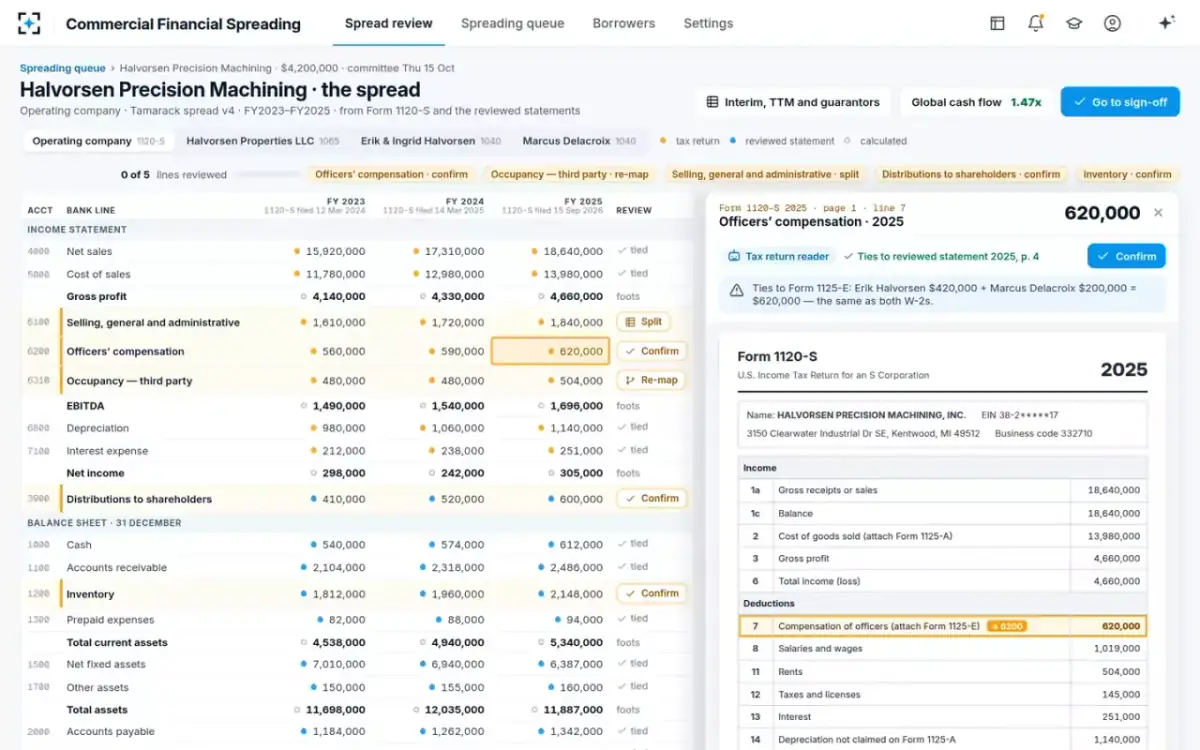Screen dimensions: 1200x750
Task: Select Officers' compensation FY 2025 cell 620,000
Action: pos(550,351)
